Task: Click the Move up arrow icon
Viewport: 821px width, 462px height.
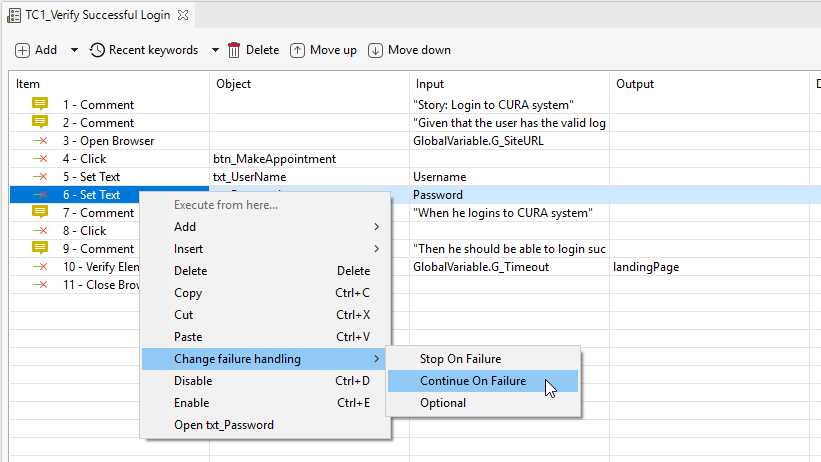Action: coord(297,50)
